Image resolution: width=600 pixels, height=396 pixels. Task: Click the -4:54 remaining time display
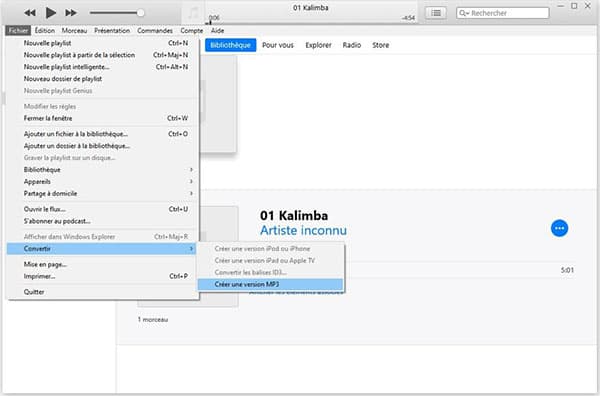click(408, 18)
